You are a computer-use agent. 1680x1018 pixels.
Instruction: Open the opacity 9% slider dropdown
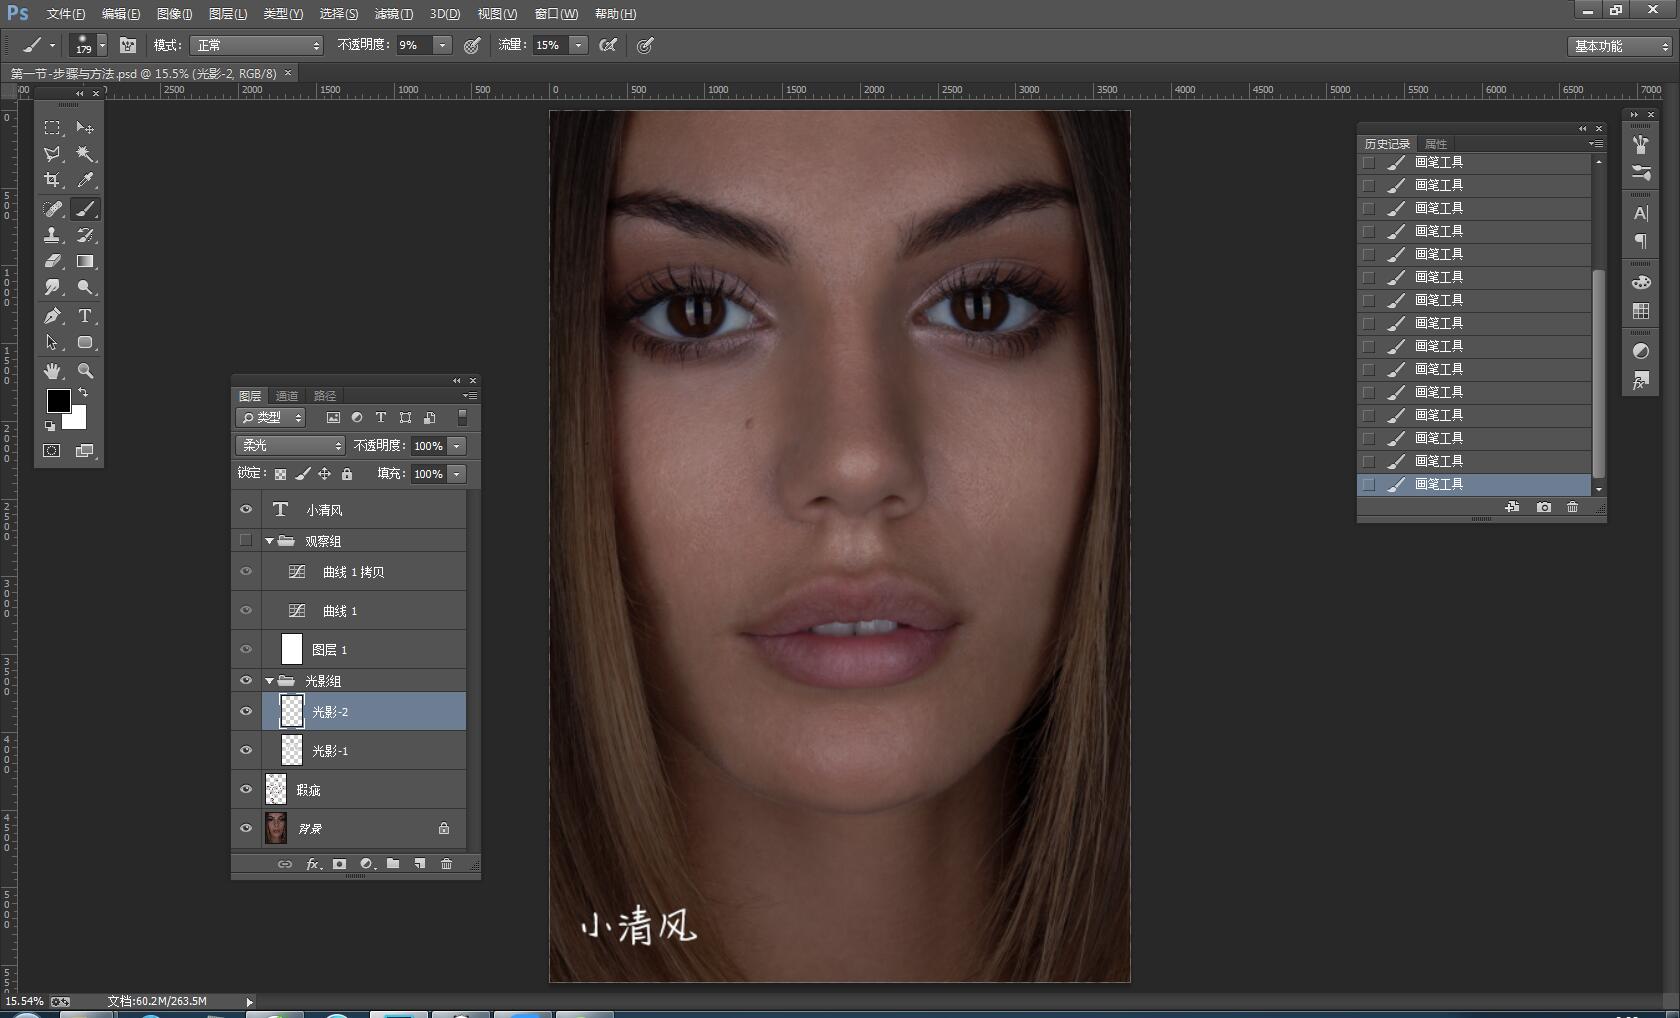click(x=442, y=45)
